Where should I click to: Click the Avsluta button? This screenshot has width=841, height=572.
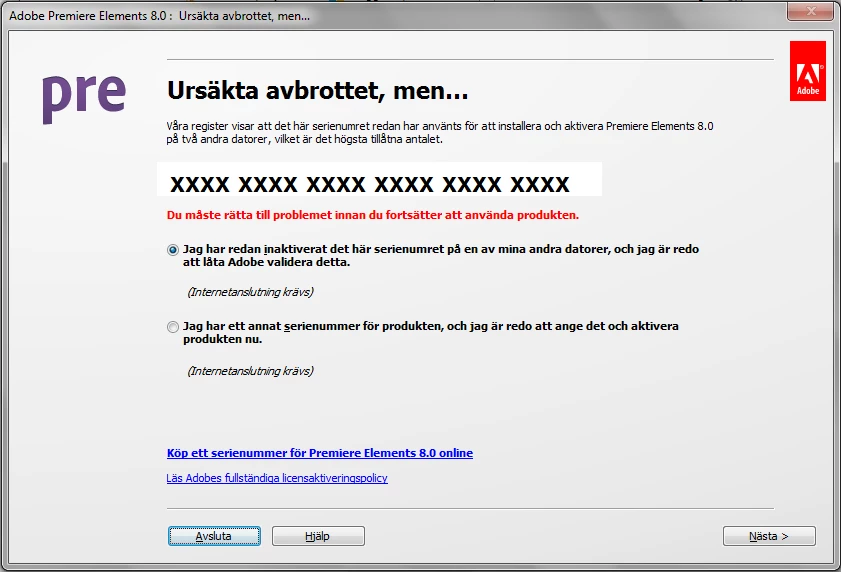point(215,536)
